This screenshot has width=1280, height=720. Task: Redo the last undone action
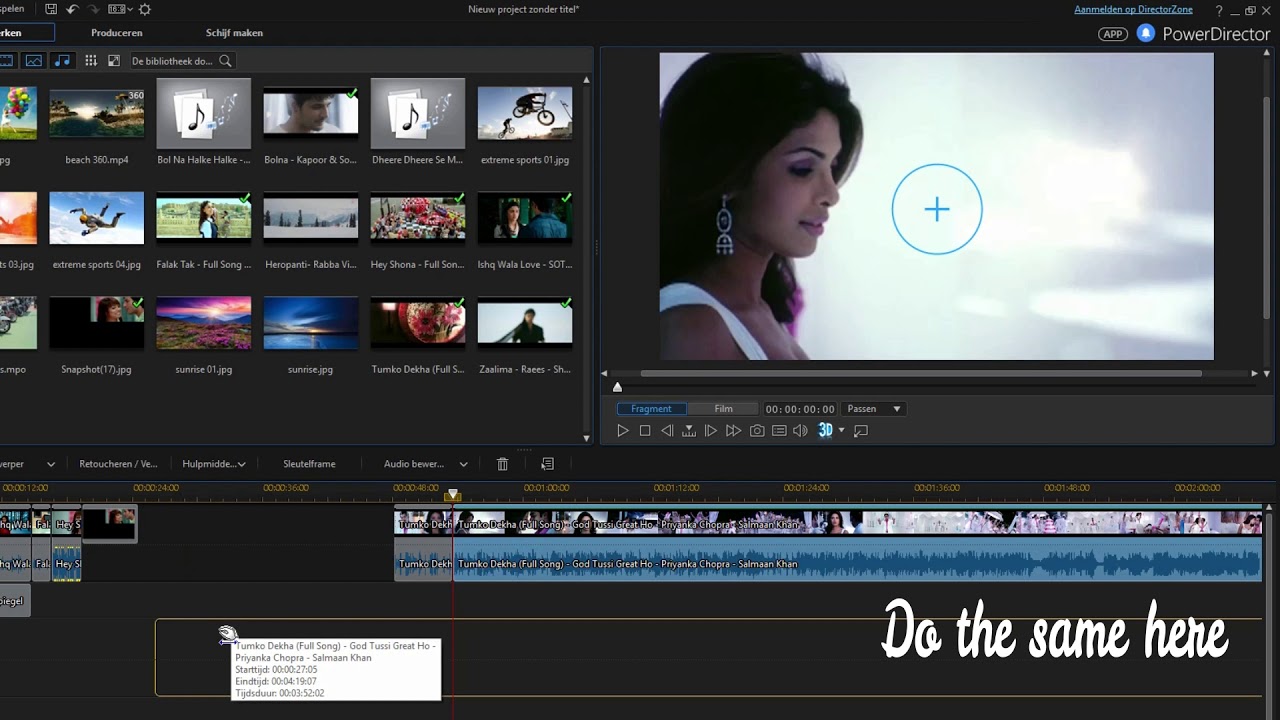click(x=94, y=9)
